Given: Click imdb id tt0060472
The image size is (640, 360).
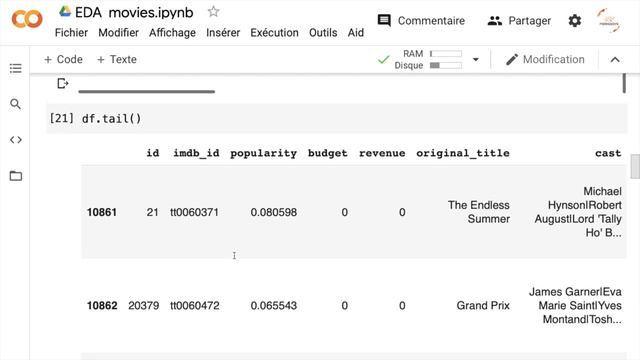Looking at the screenshot, I should [x=194, y=306].
